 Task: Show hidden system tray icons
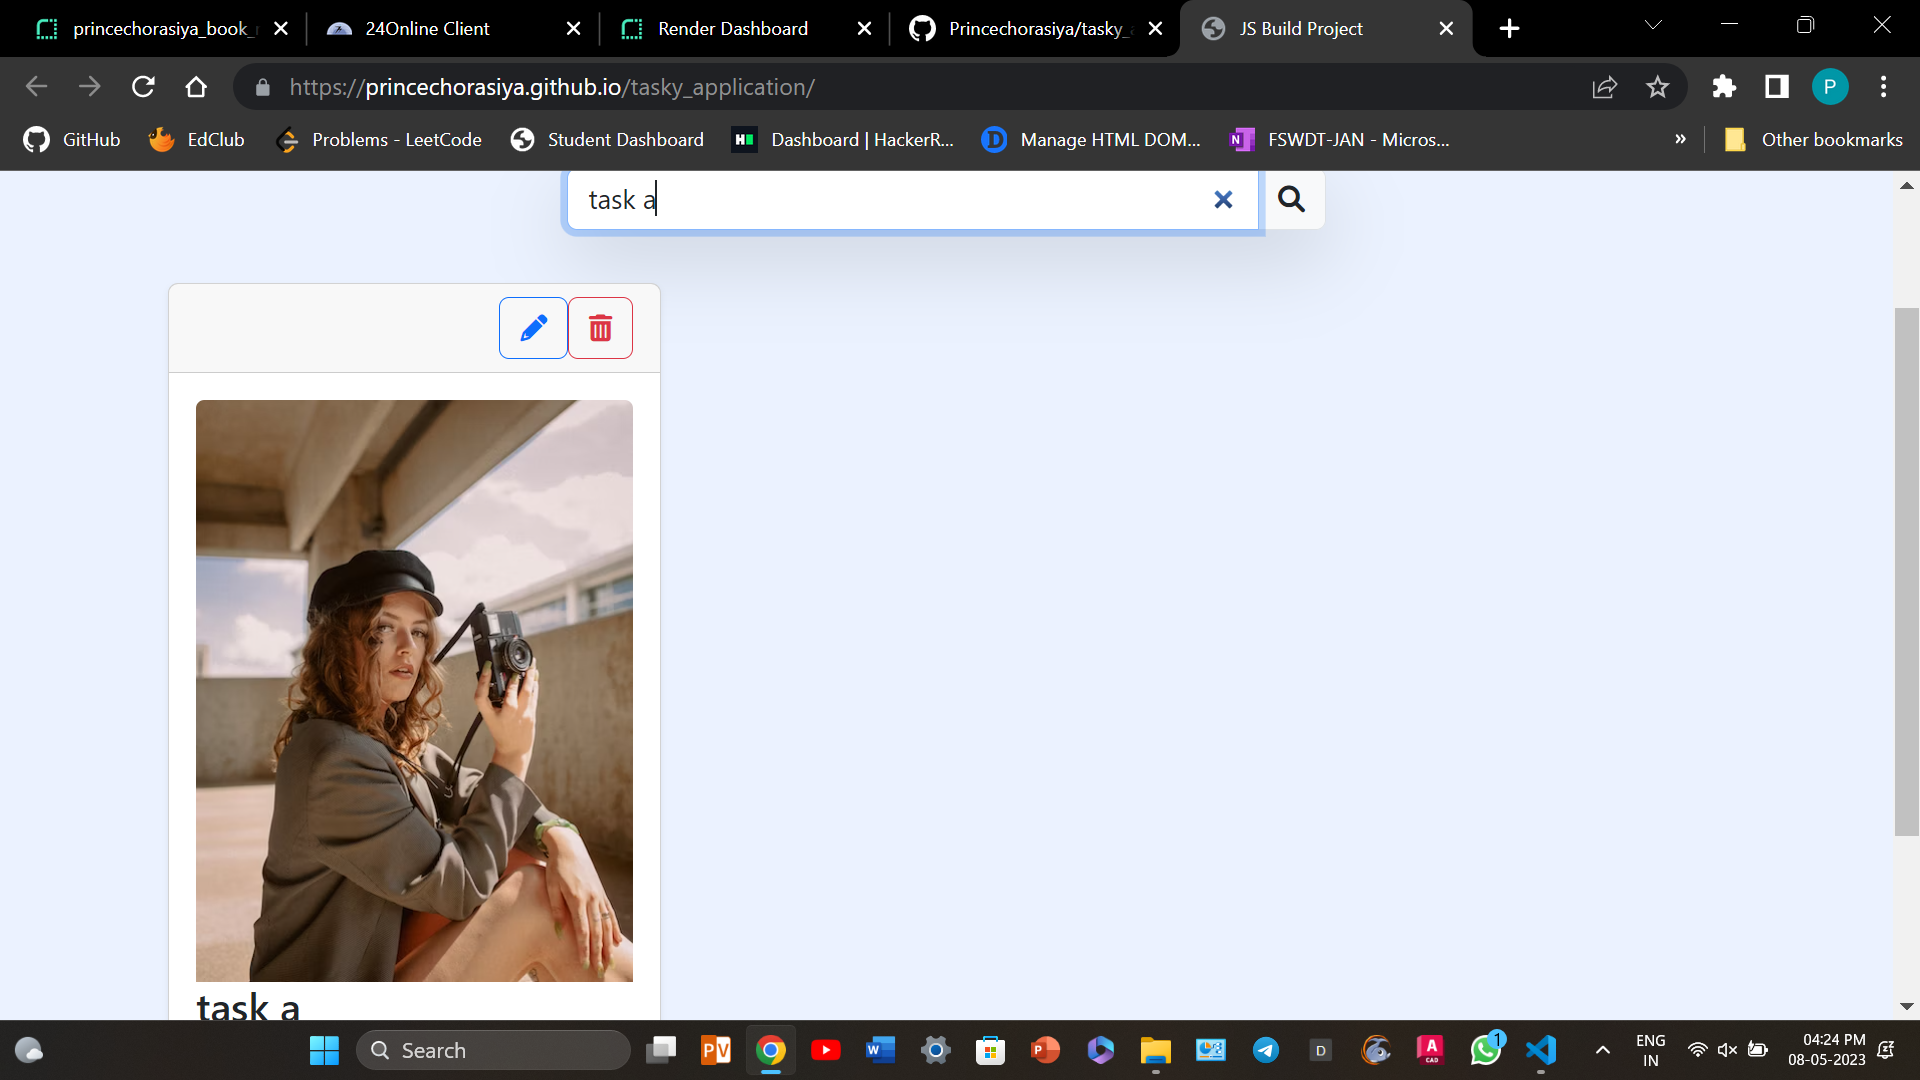tap(1602, 1050)
